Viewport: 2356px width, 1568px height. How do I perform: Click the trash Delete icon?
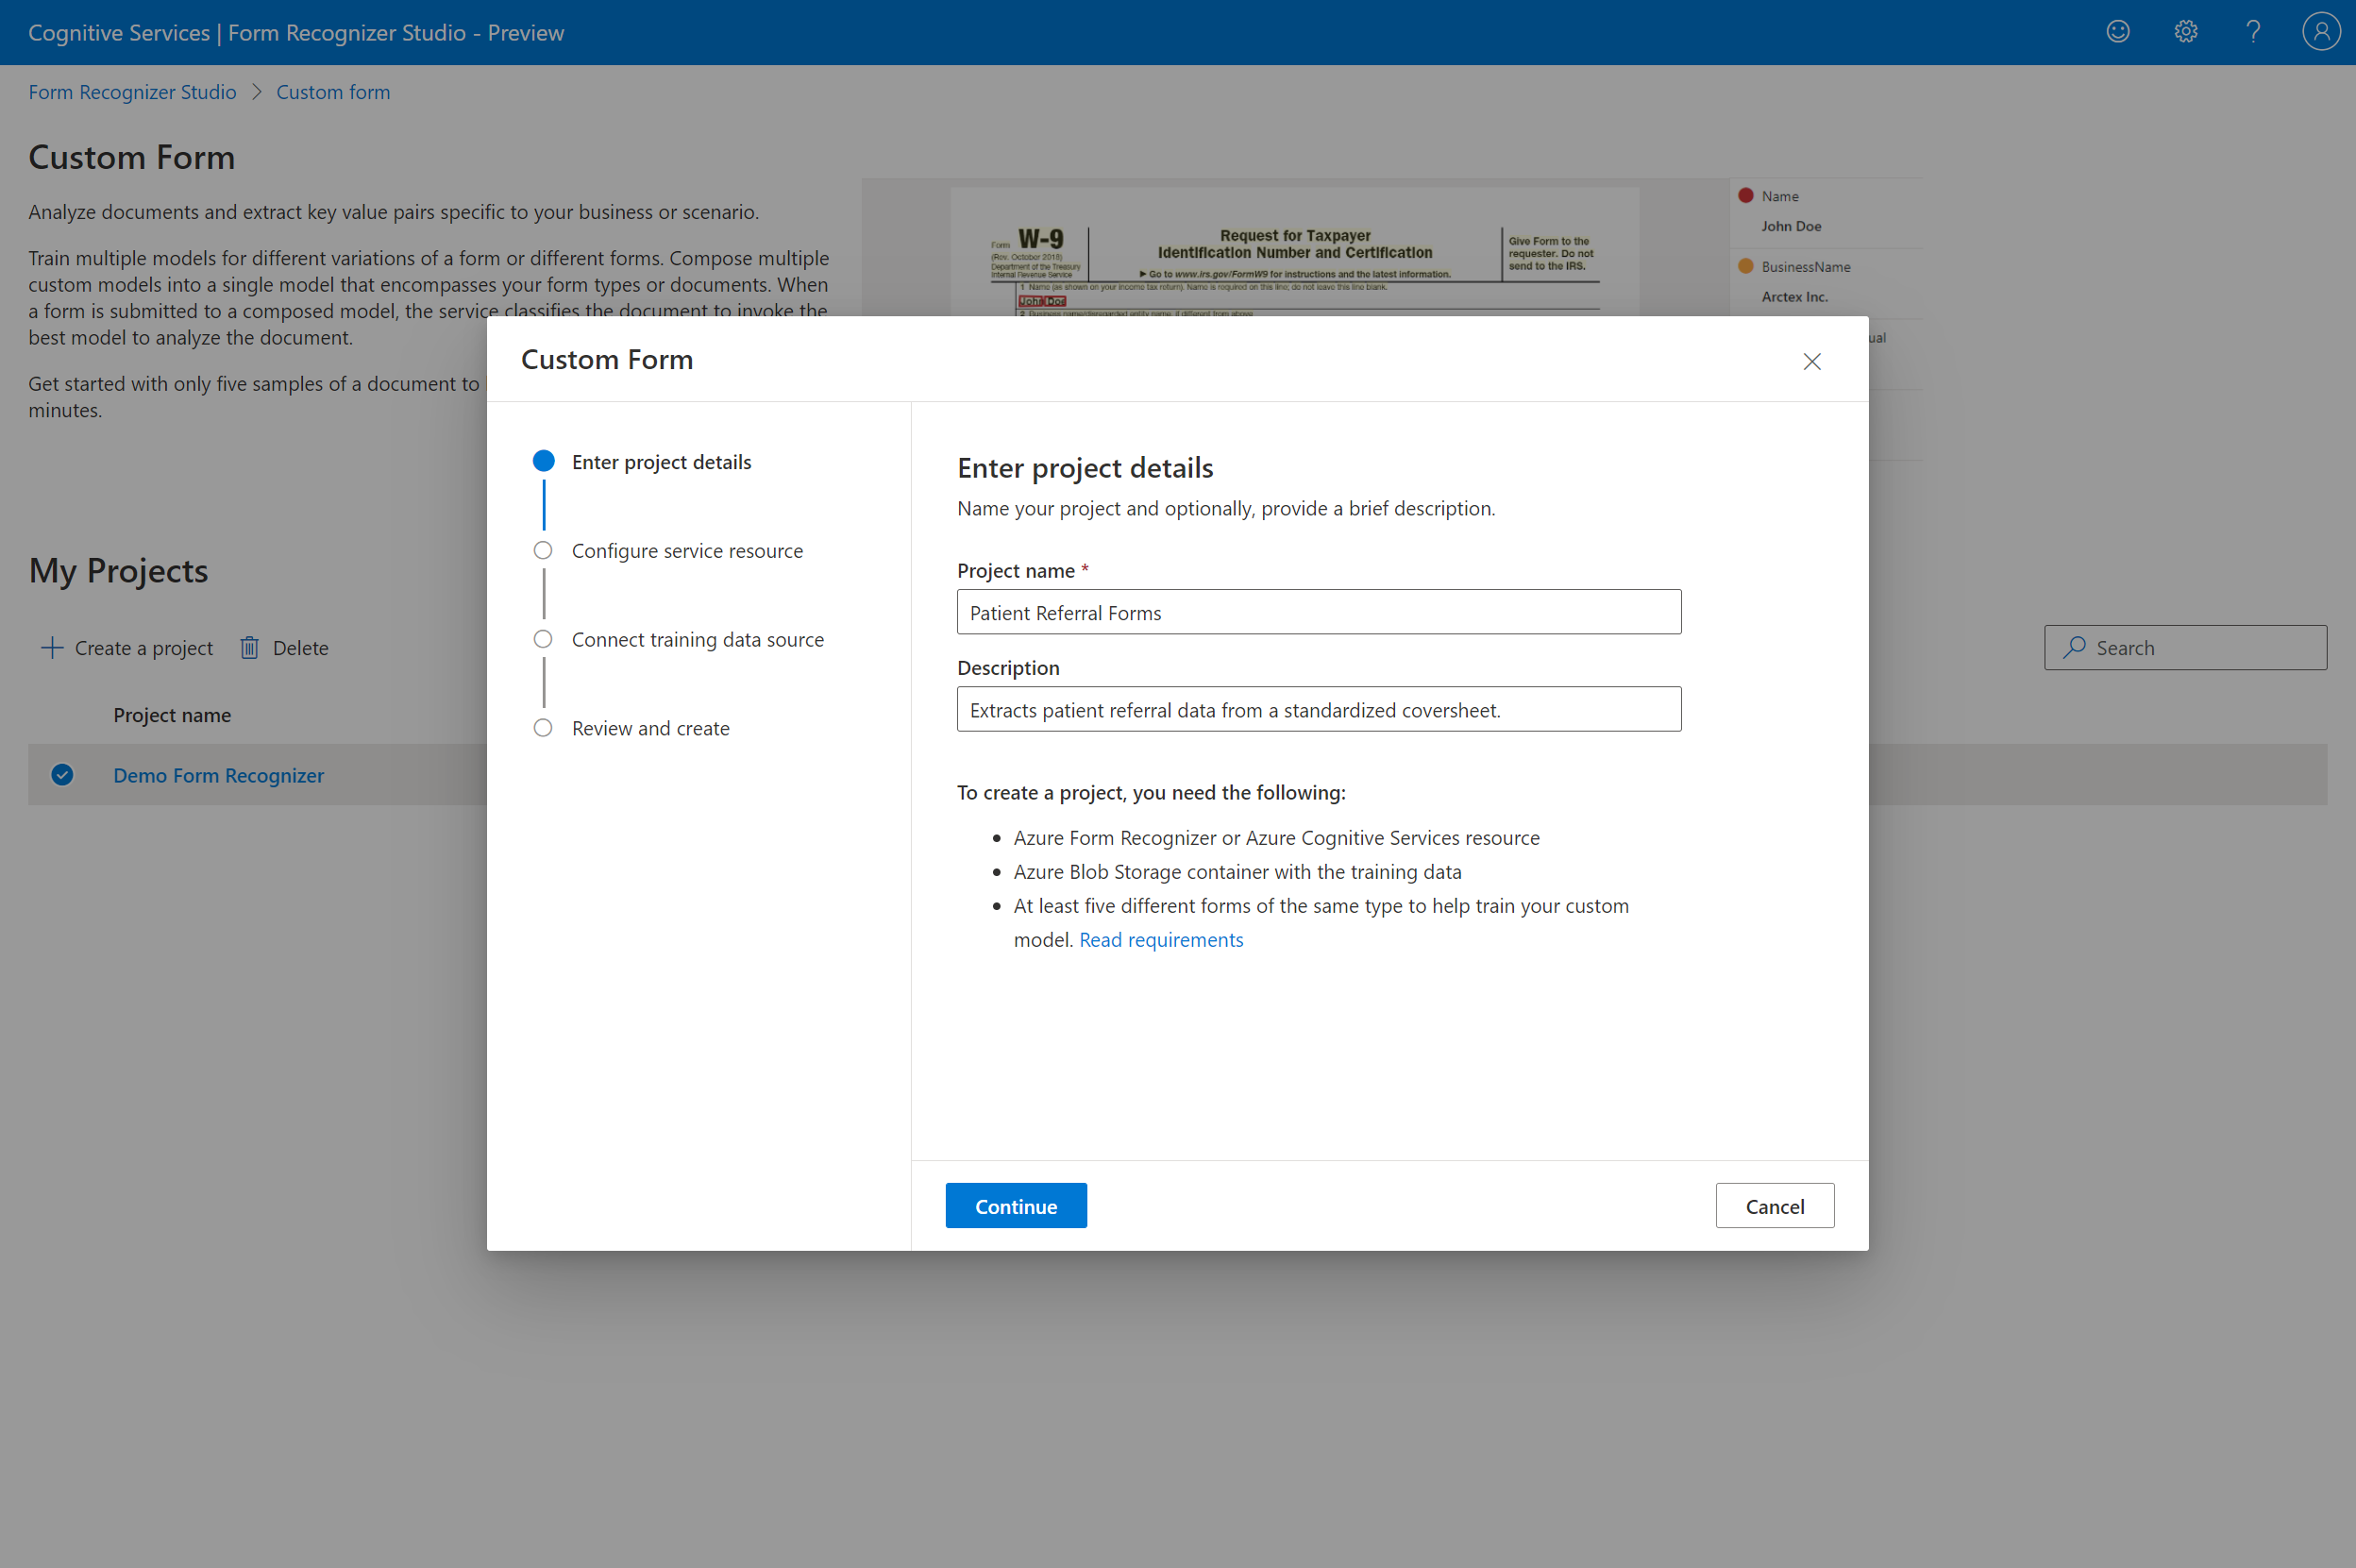coord(249,648)
